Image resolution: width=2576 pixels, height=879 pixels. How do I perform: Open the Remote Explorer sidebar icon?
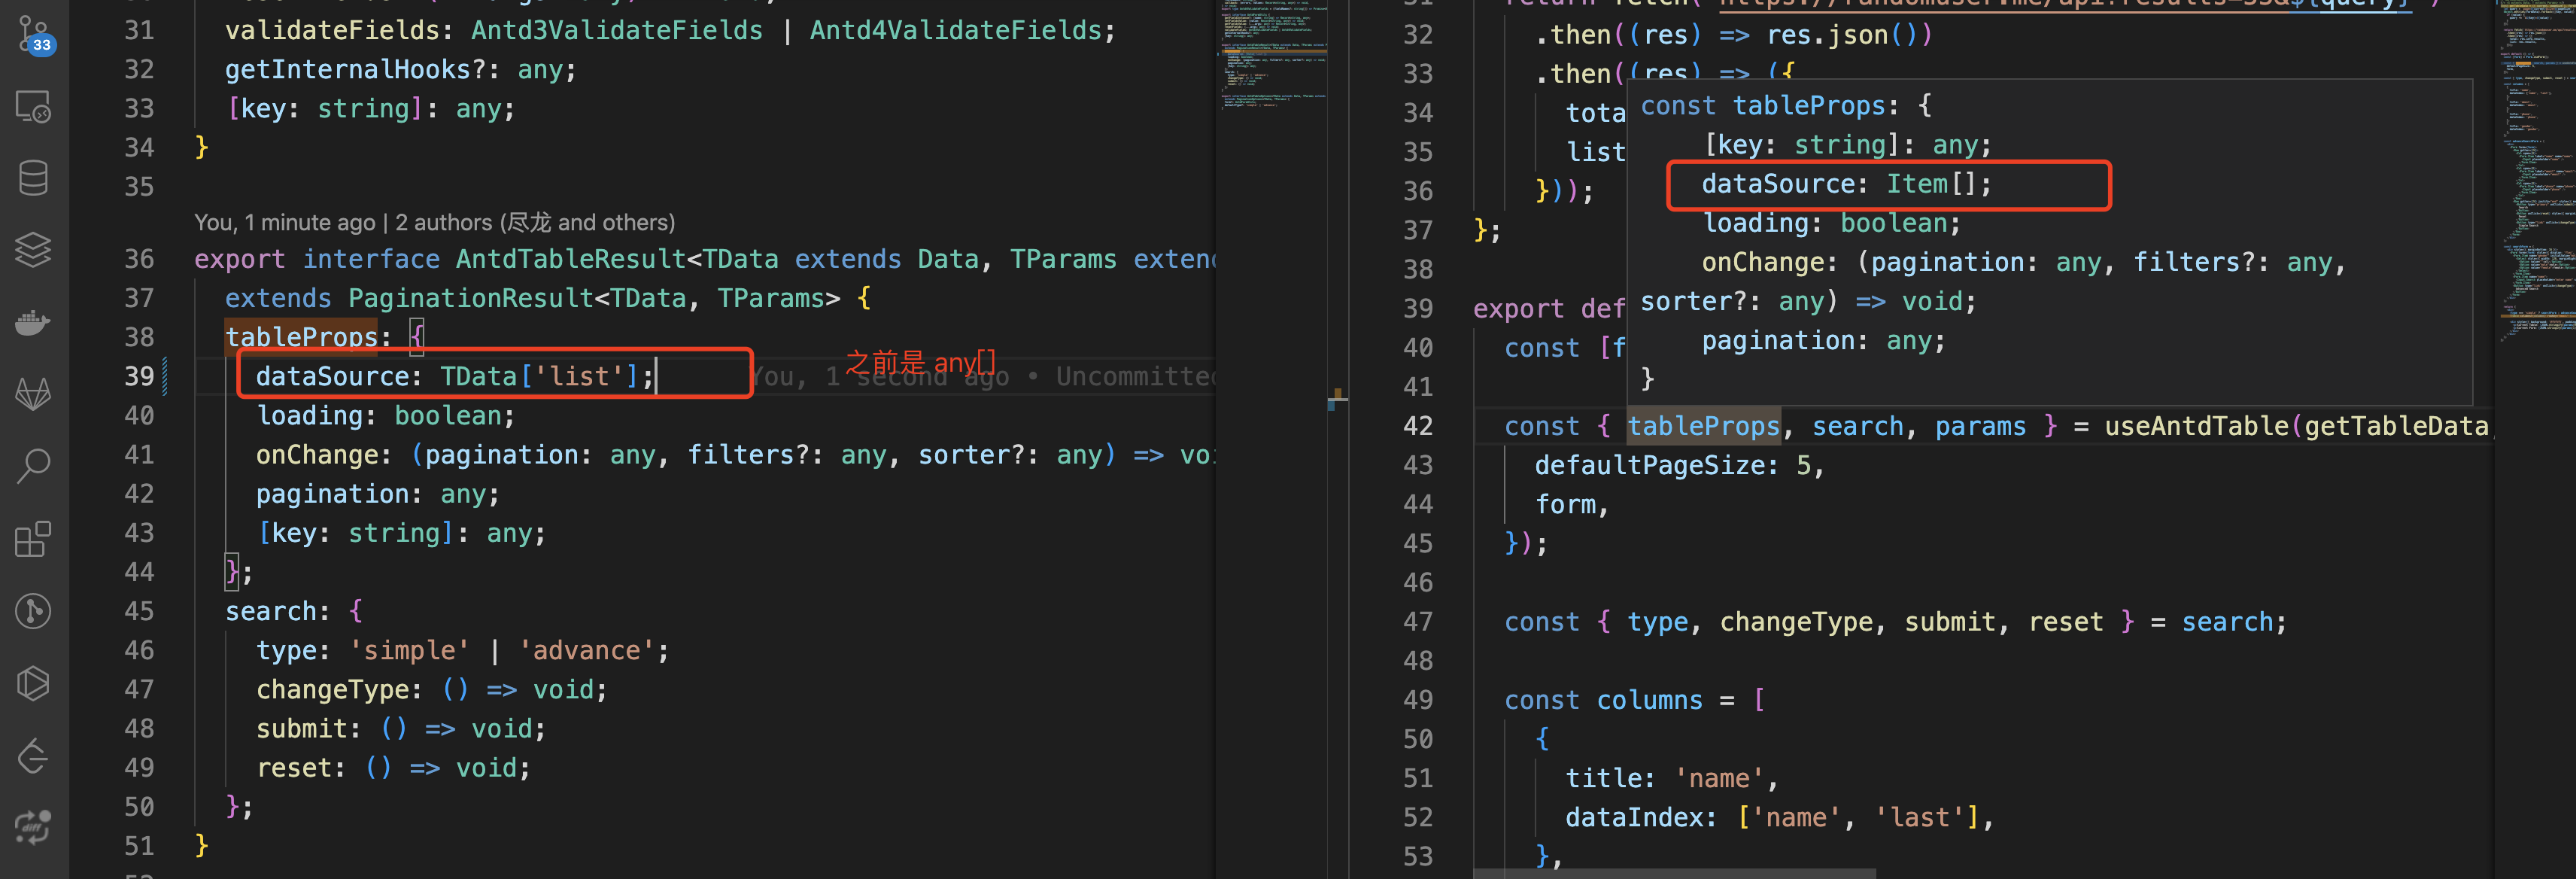pyautogui.click(x=33, y=107)
